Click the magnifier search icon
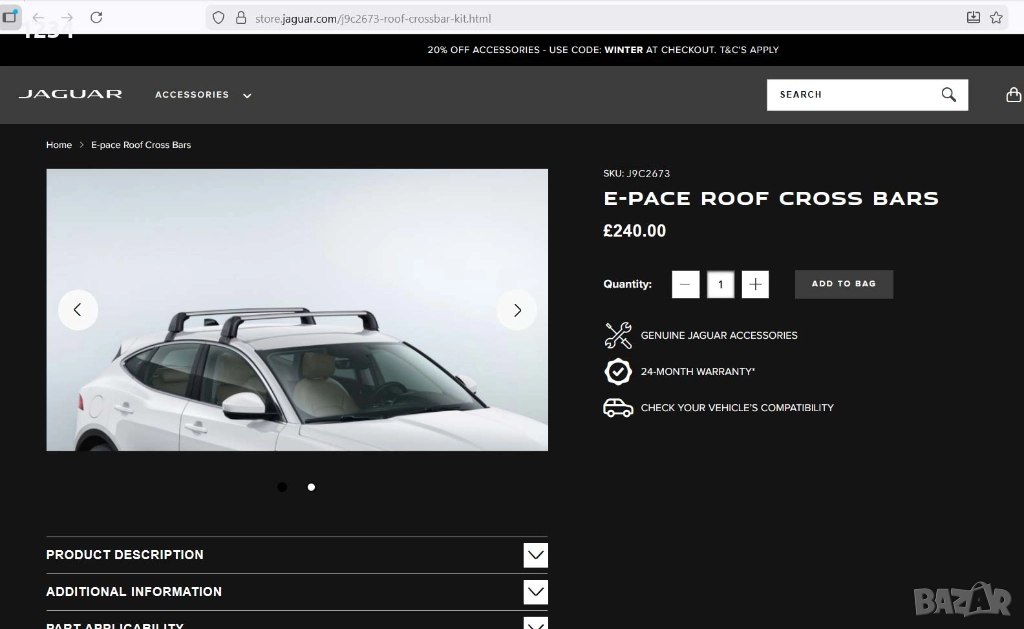1024x629 pixels. (949, 95)
